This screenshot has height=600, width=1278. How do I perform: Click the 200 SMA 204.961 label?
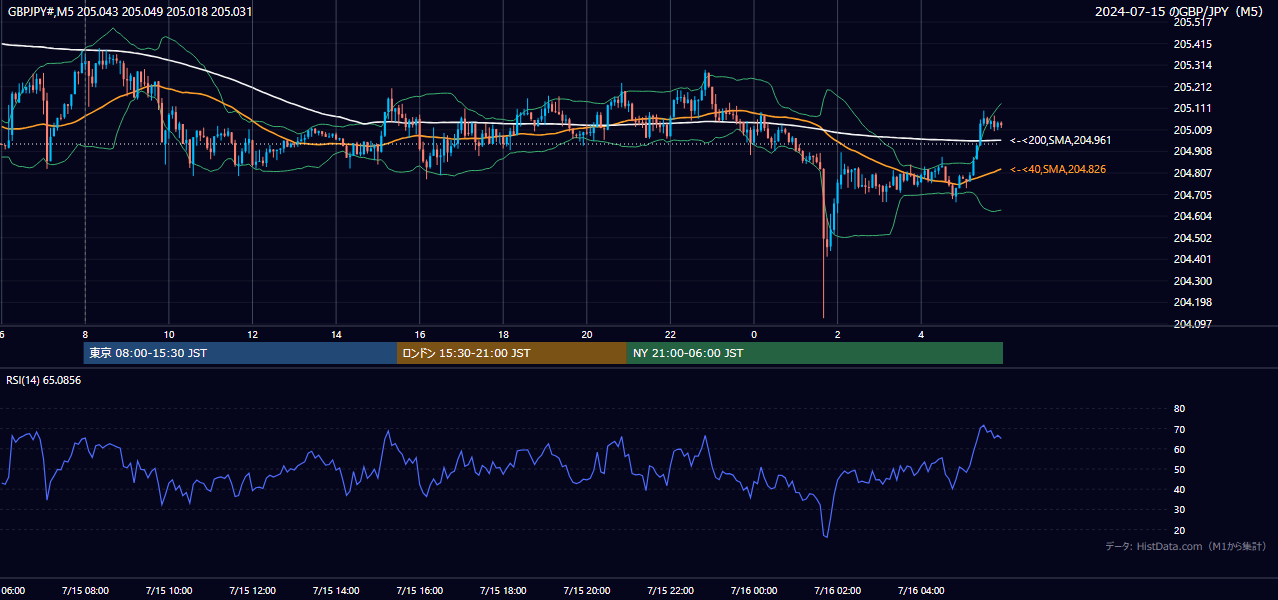(1060, 141)
